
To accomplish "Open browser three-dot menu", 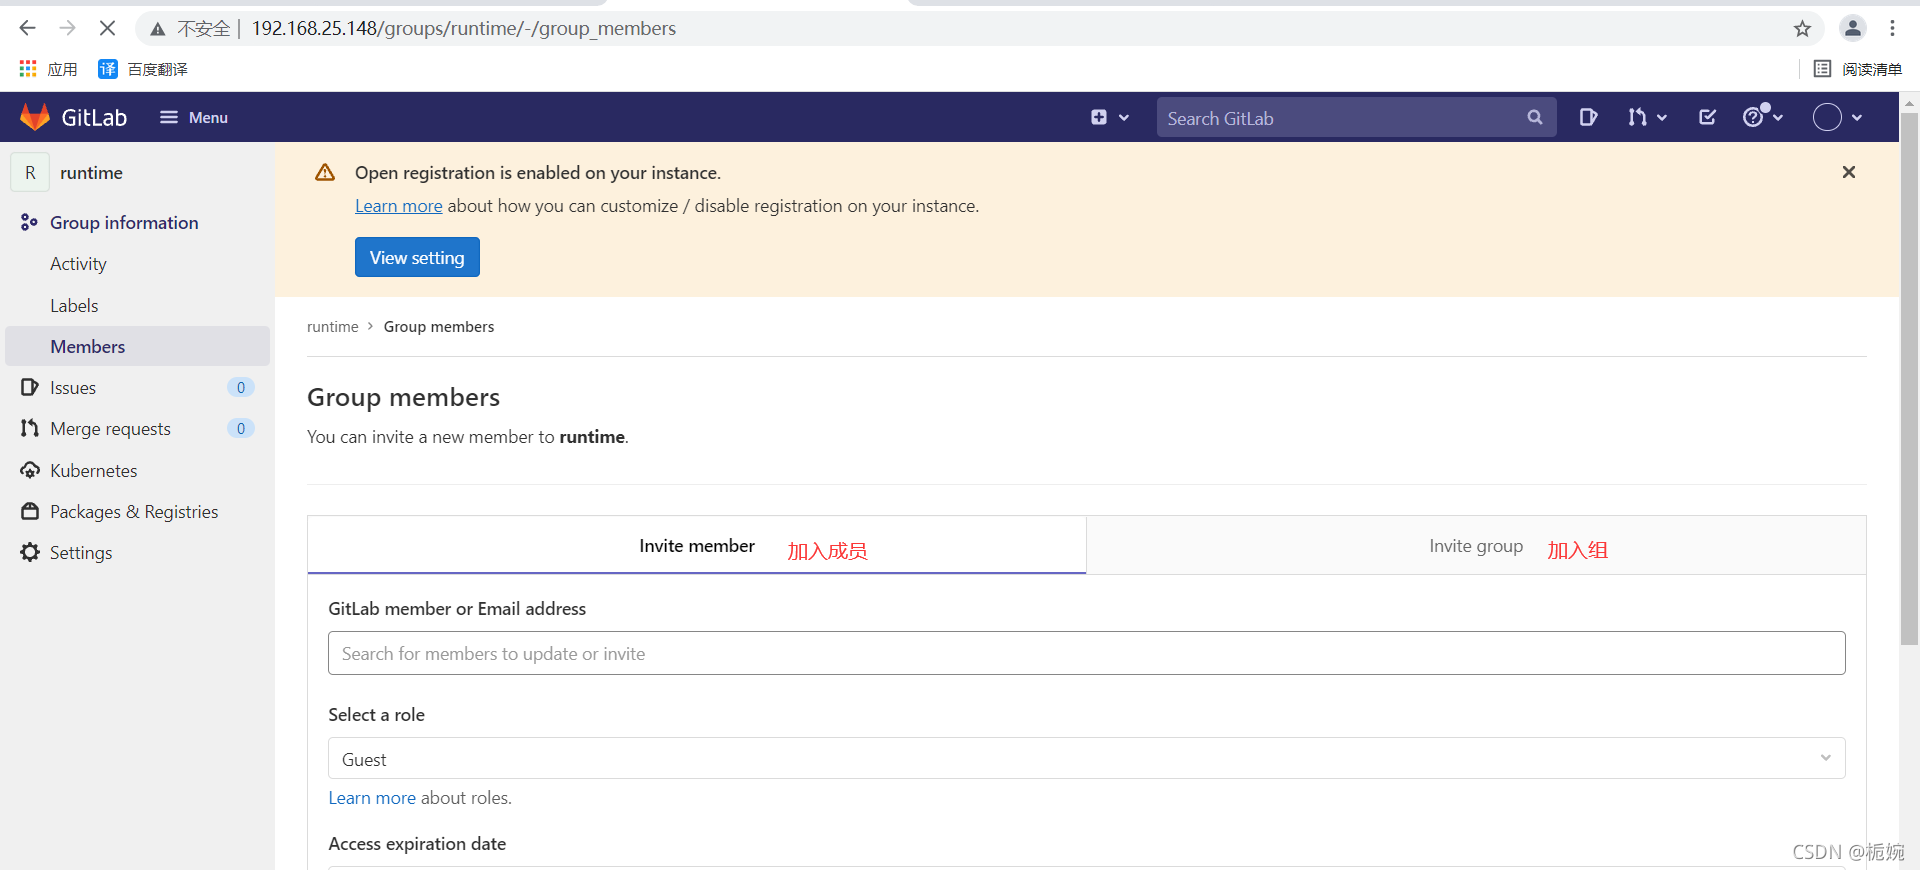I will click(x=1893, y=28).
